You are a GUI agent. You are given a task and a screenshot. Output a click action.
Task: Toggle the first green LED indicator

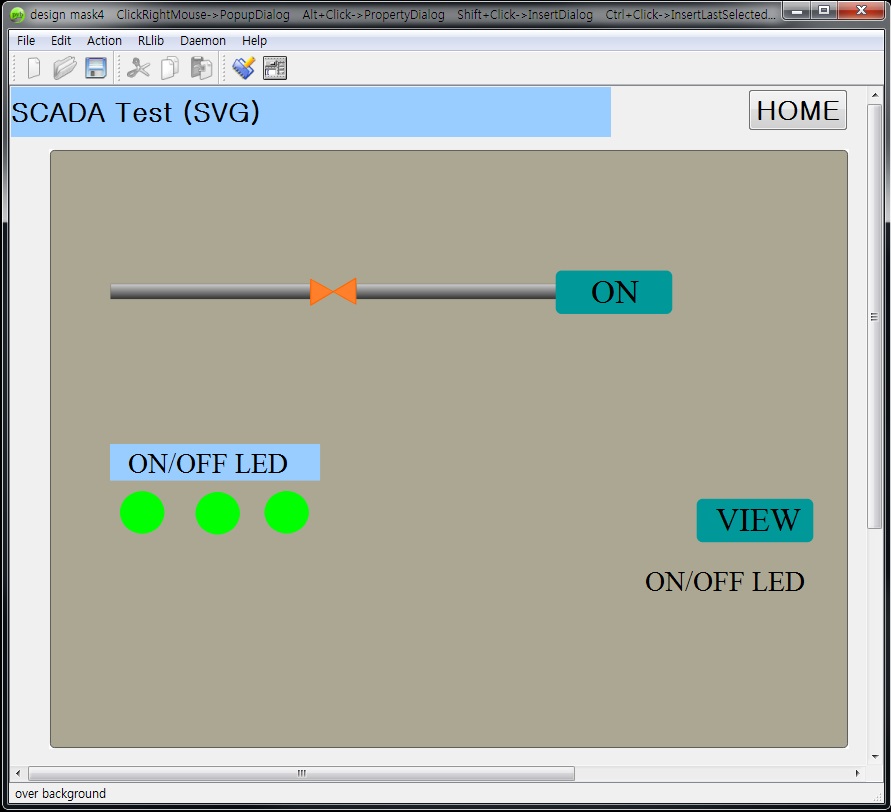tap(142, 512)
